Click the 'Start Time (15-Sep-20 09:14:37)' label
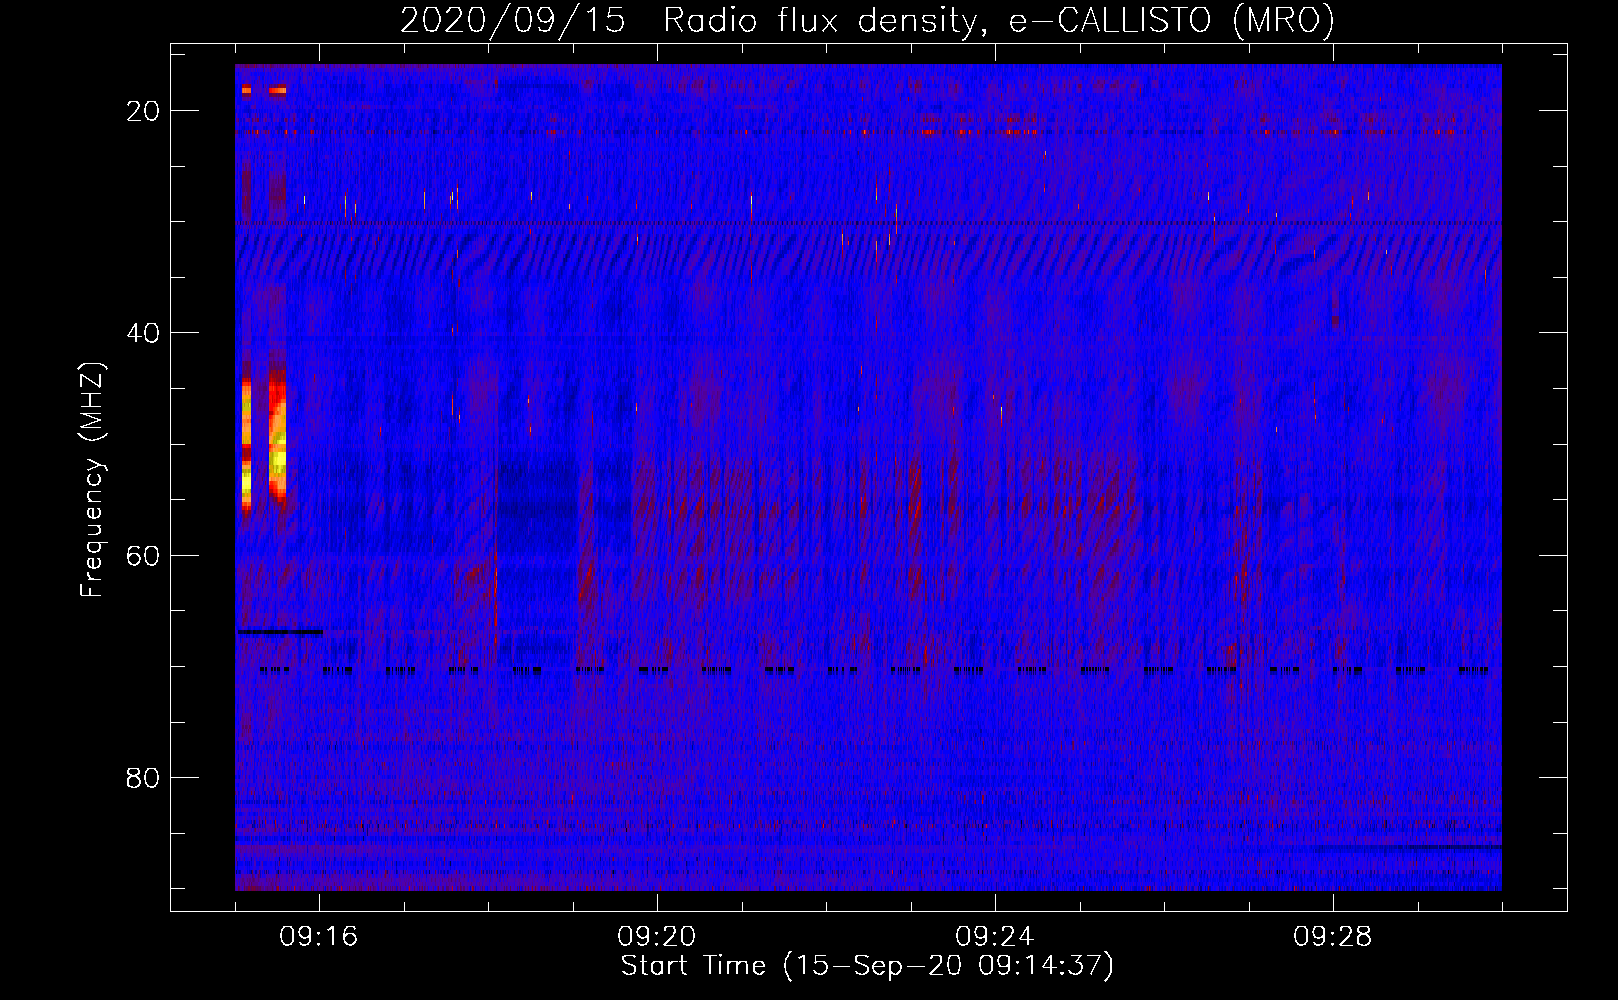The height and width of the screenshot is (1000, 1618). 867,966
